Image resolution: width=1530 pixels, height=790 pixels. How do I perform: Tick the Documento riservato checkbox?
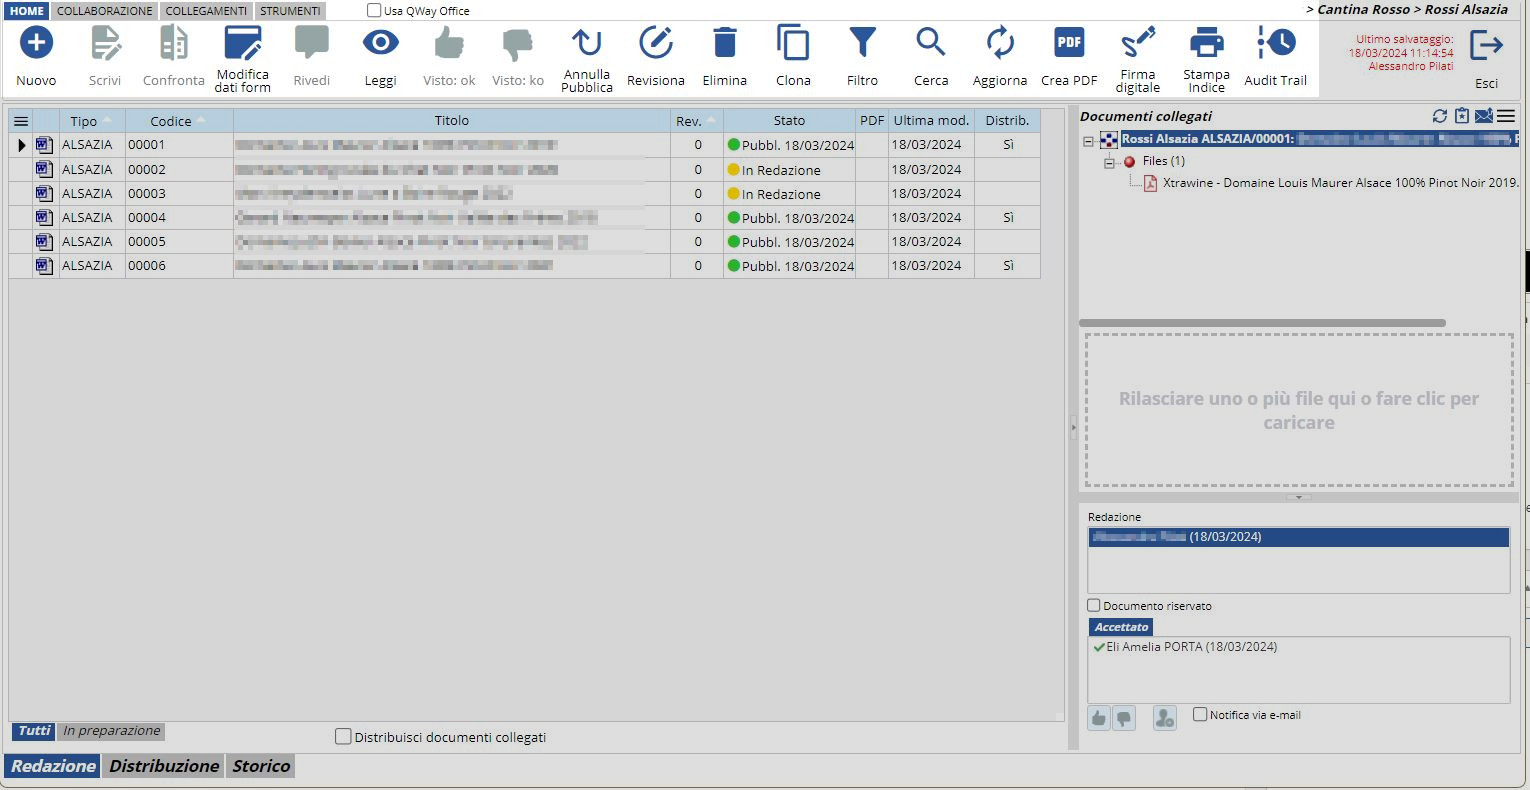pyautogui.click(x=1094, y=605)
